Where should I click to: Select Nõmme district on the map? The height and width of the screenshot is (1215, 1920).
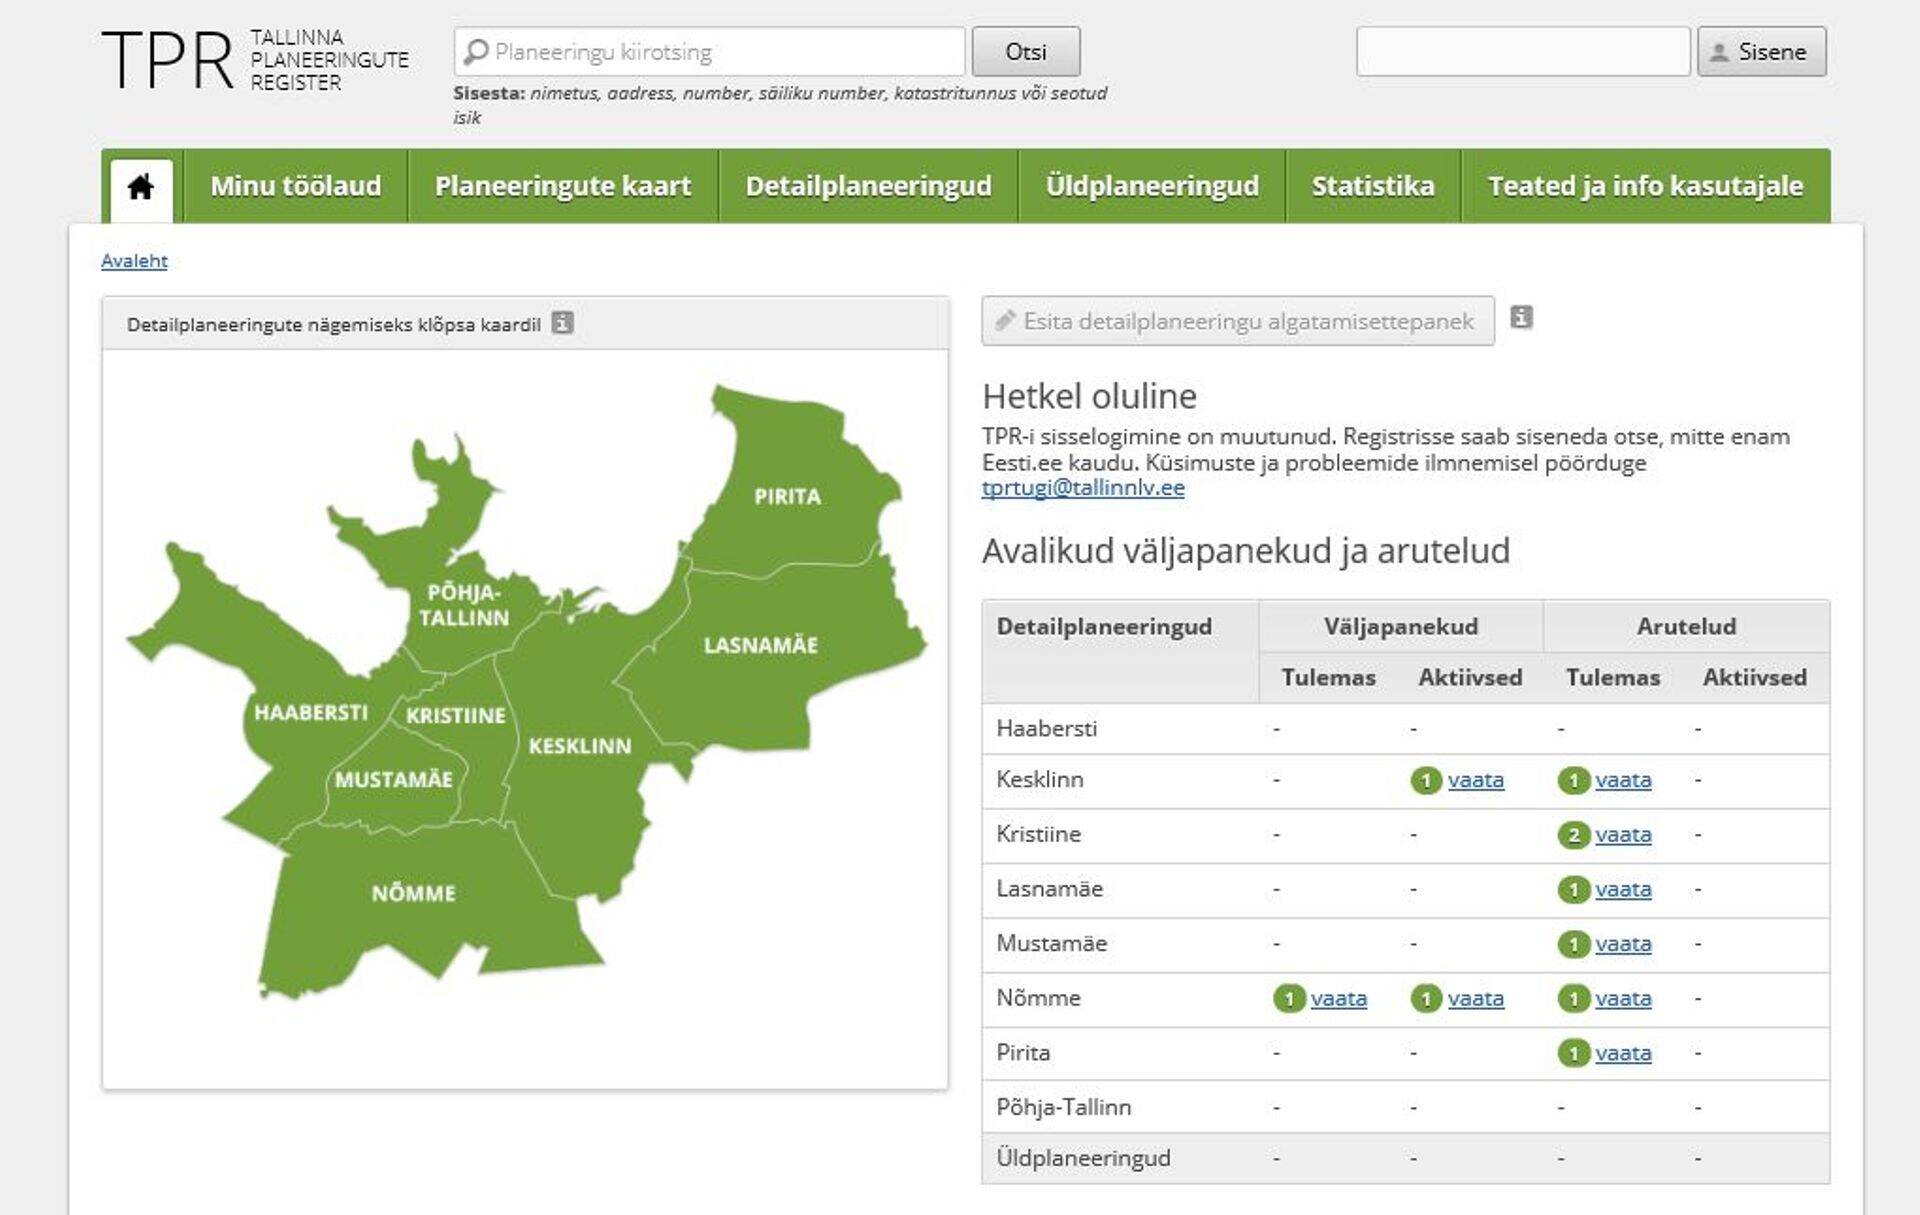[x=413, y=893]
